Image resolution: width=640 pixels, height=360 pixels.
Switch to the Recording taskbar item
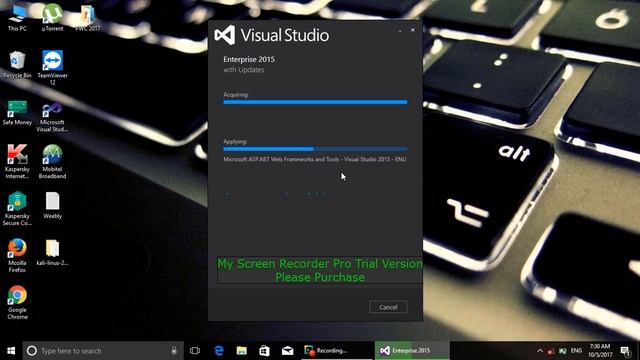click(337, 351)
